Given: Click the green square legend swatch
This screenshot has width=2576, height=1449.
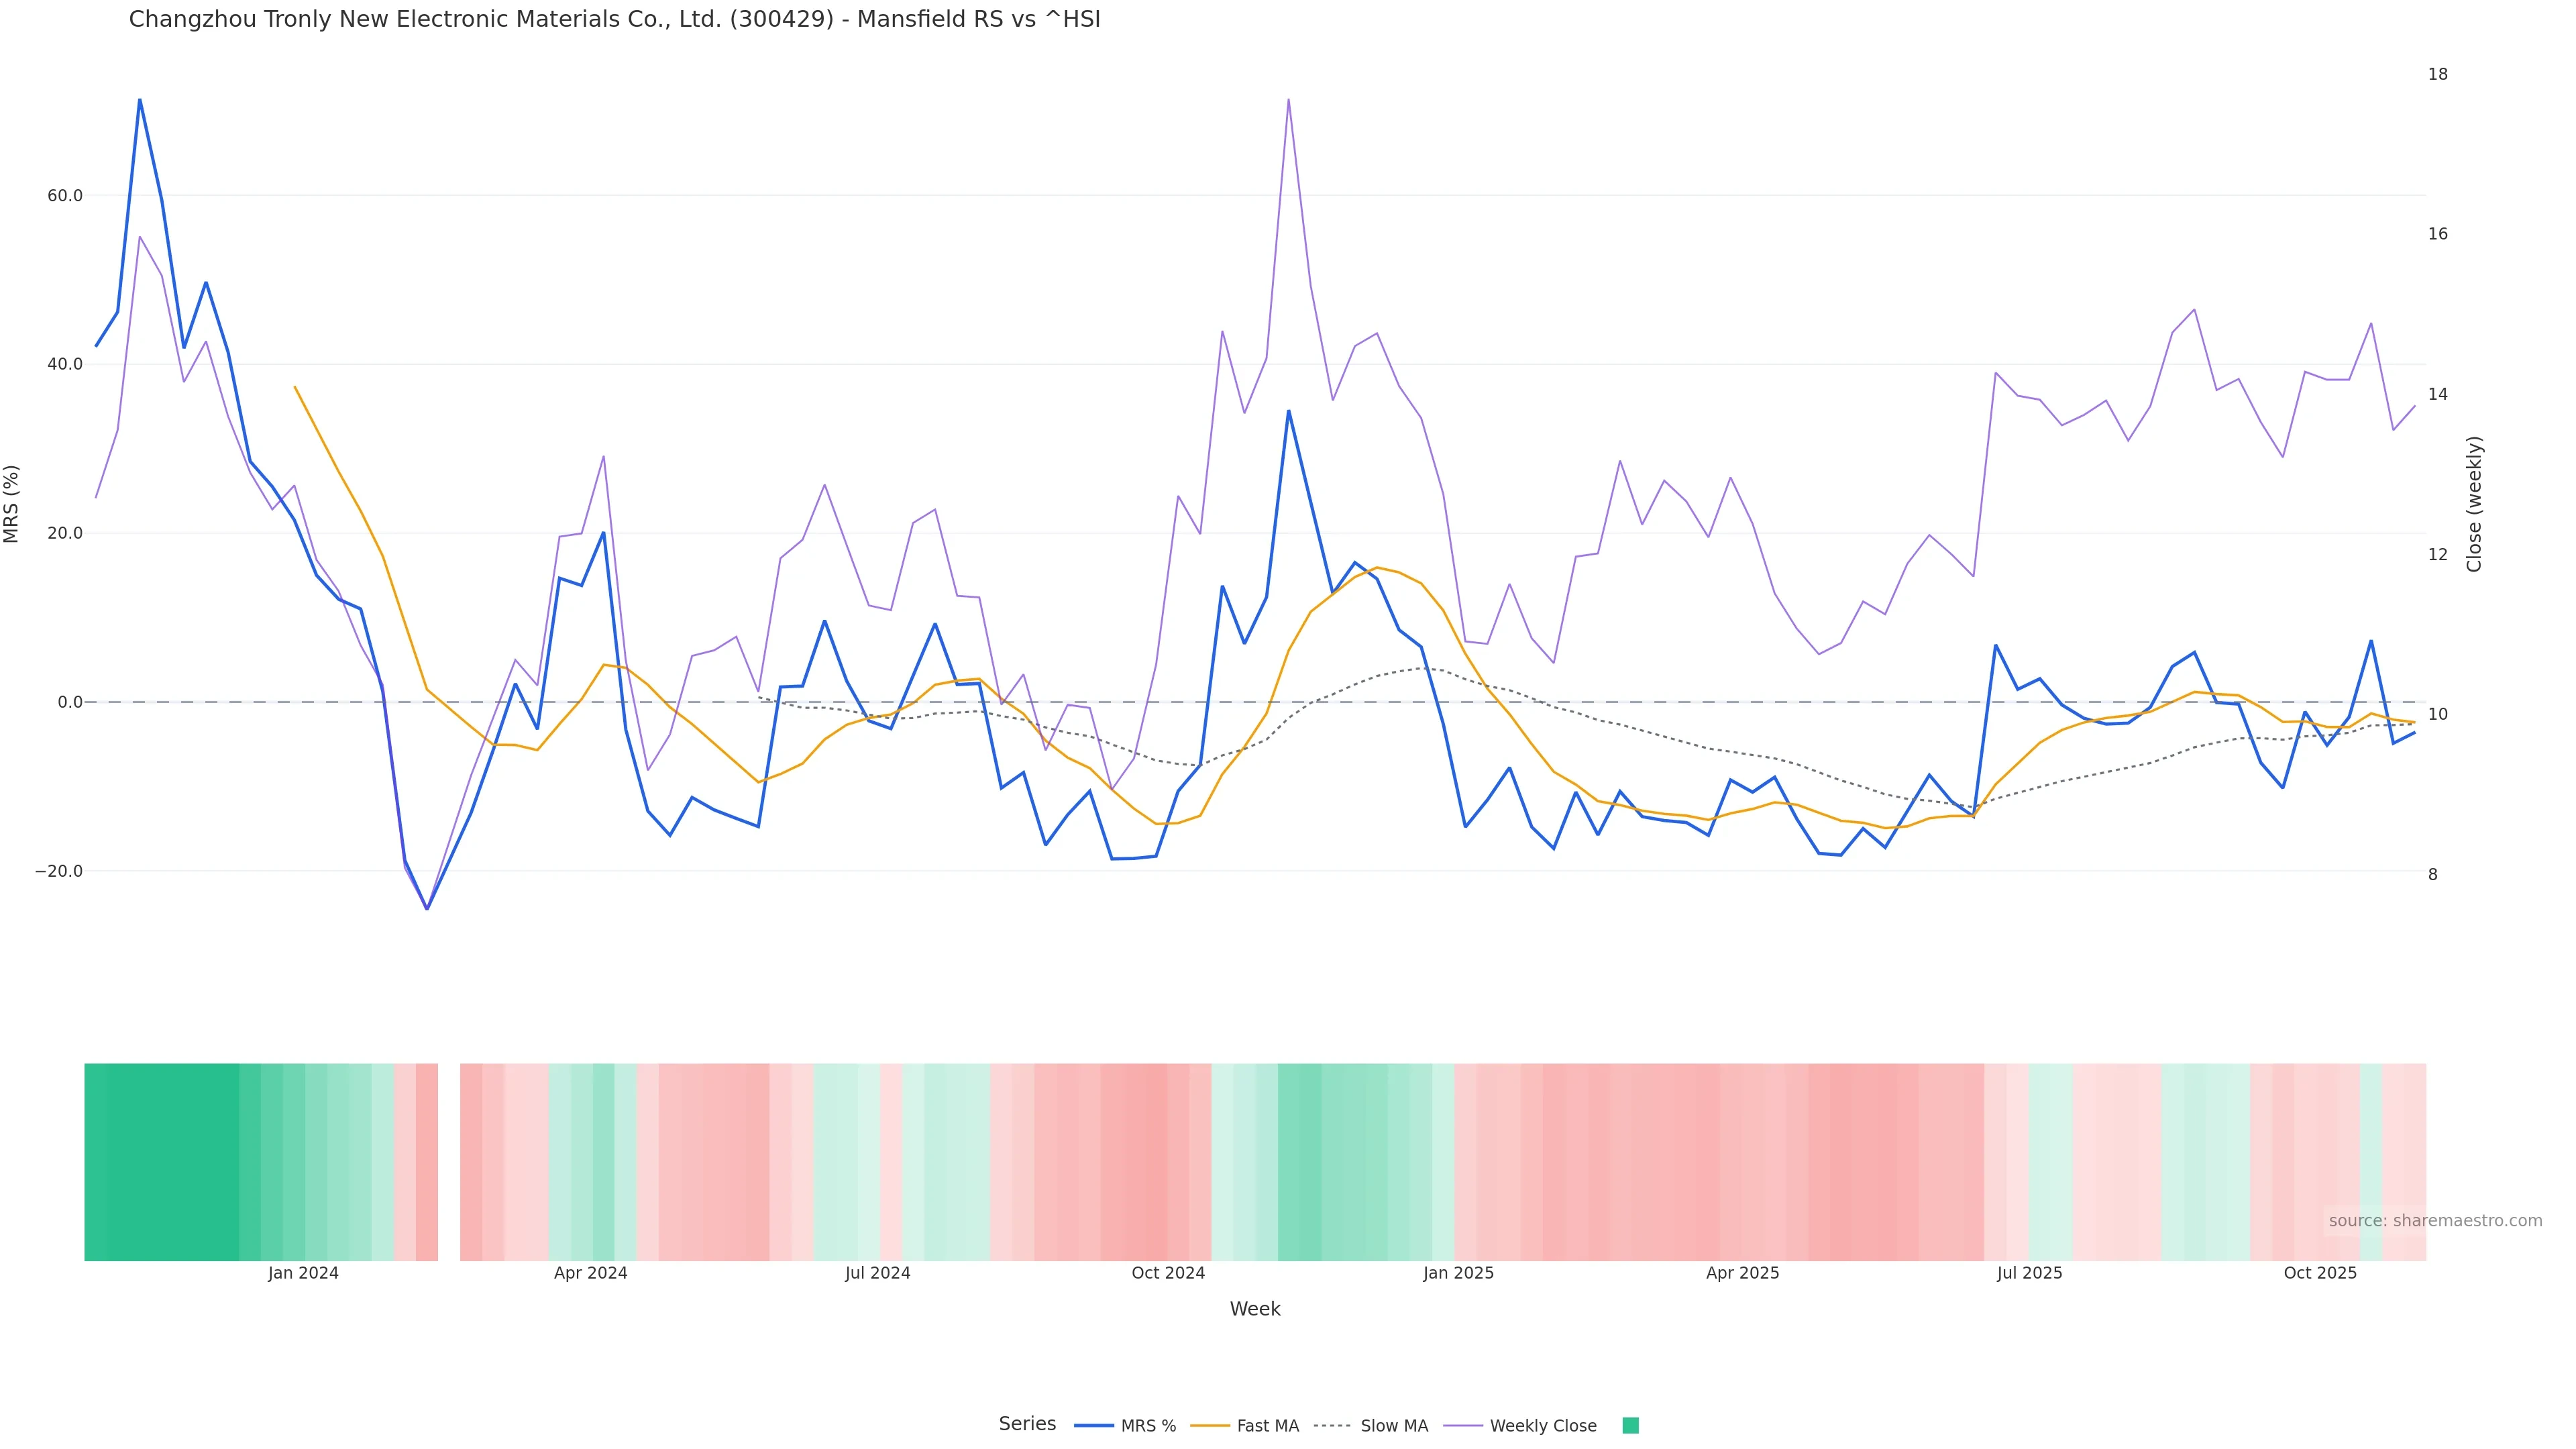Looking at the screenshot, I should [x=1630, y=1426].
